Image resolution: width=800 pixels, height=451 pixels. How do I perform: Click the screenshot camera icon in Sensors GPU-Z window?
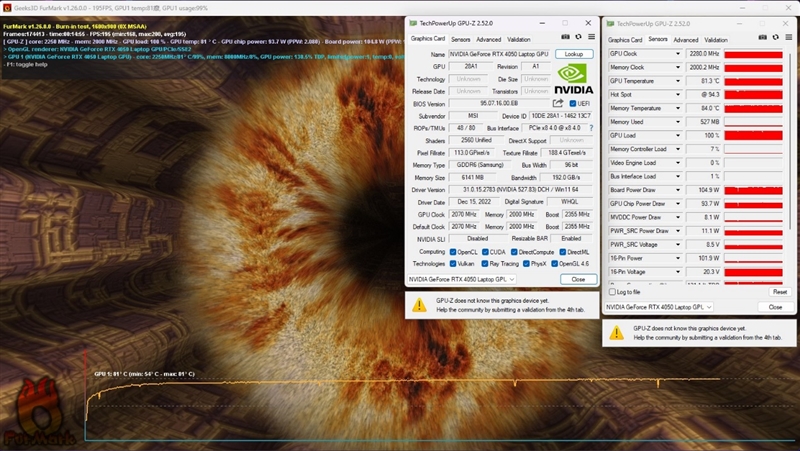pos(762,37)
